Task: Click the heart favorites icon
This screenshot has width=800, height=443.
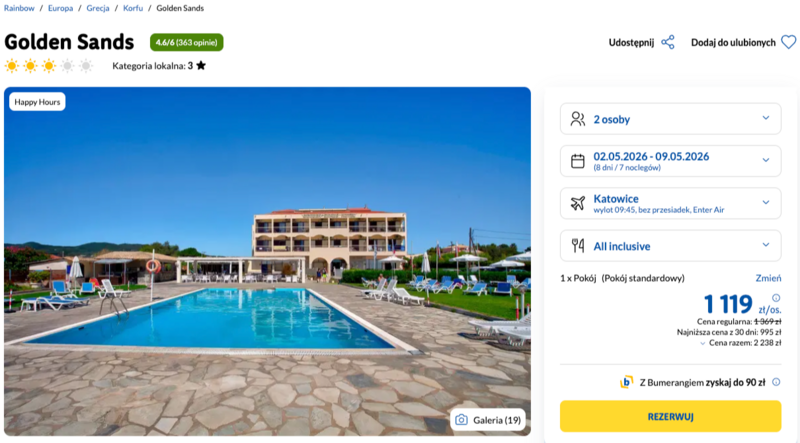Action: (789, 42)
